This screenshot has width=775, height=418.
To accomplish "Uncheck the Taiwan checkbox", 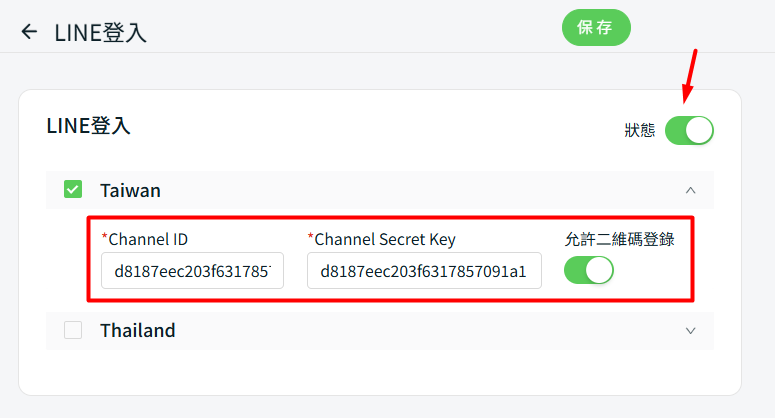I will tap(73, 189).
